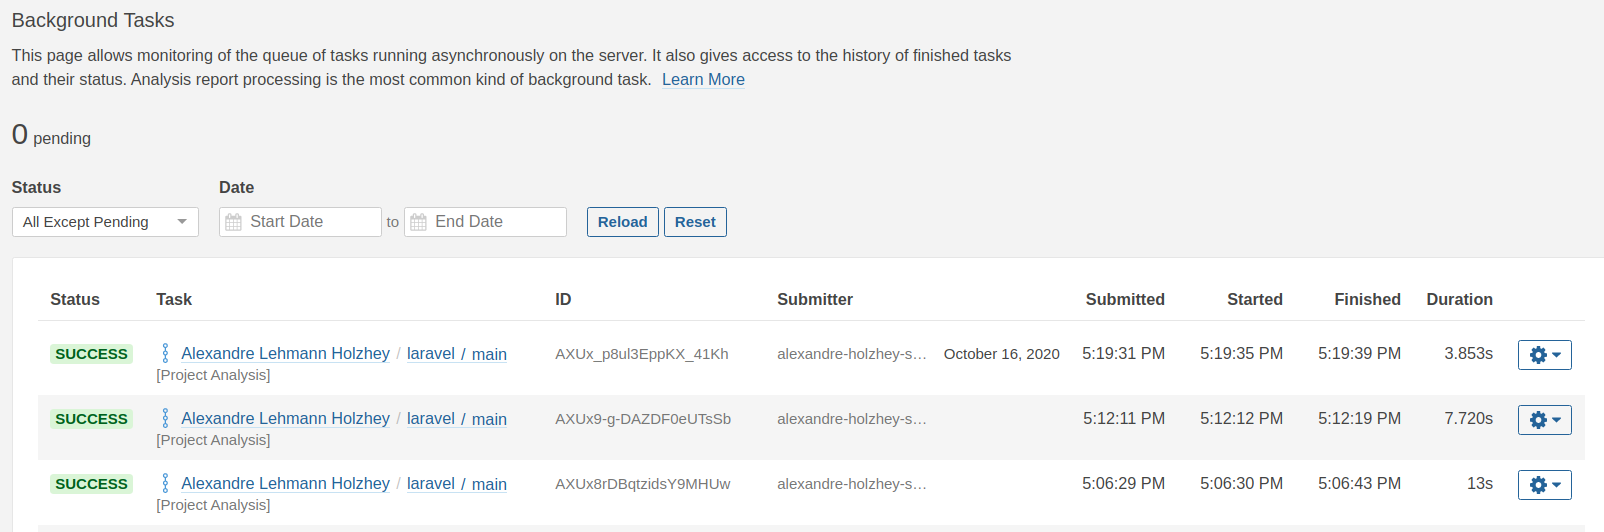Click branch icon in third task row
This screenshot has height=532, width=1604.
[x=165, y=484]
